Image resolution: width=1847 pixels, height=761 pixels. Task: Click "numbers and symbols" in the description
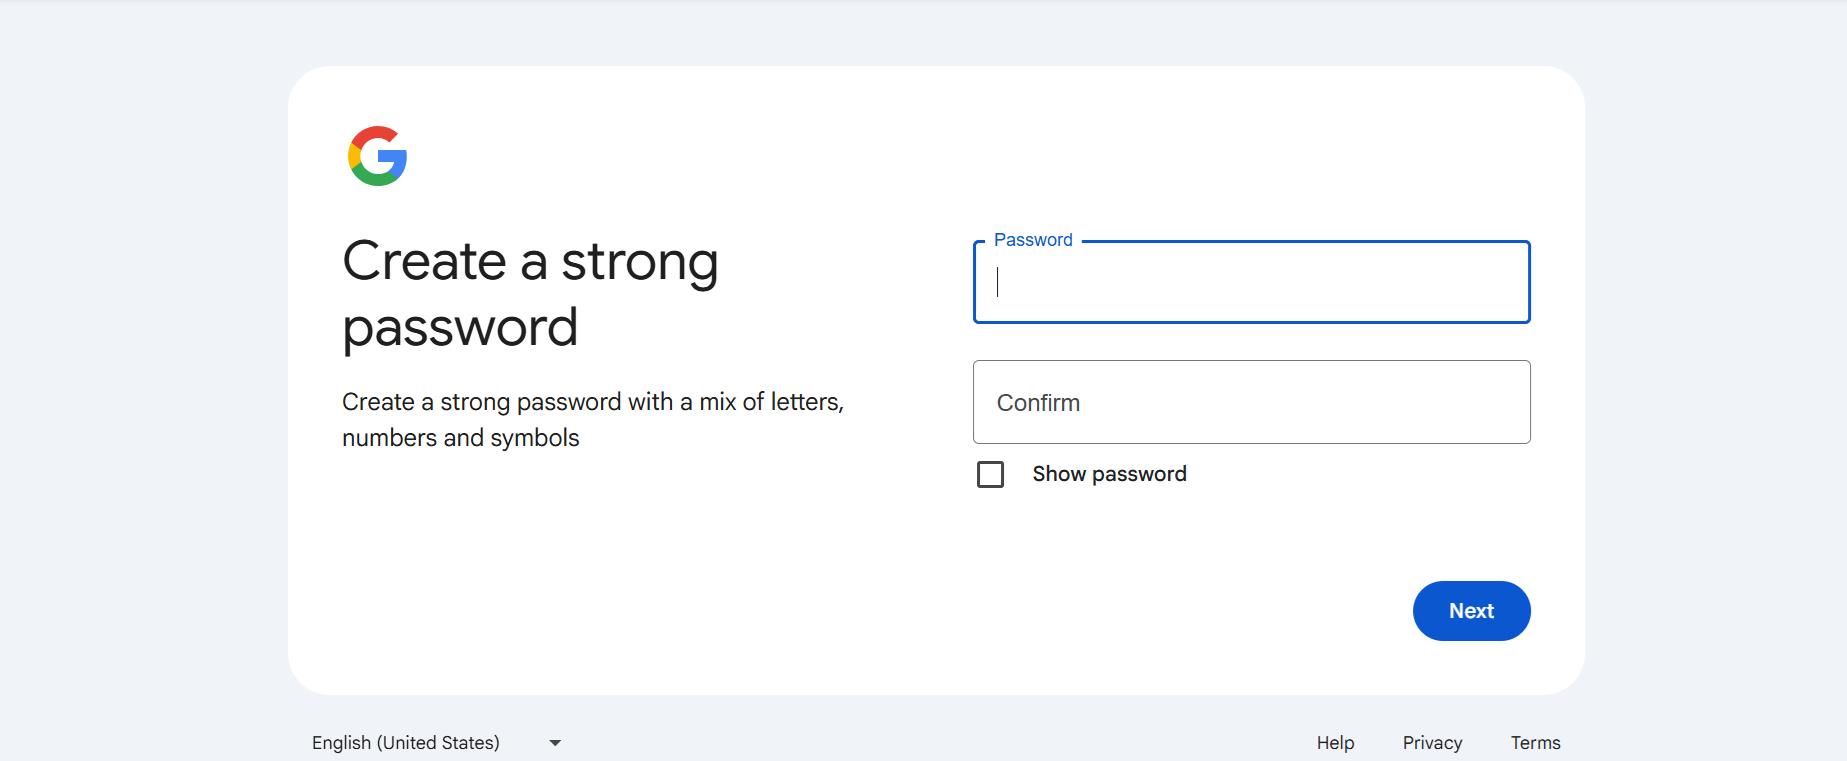click(x=460, y=438)
